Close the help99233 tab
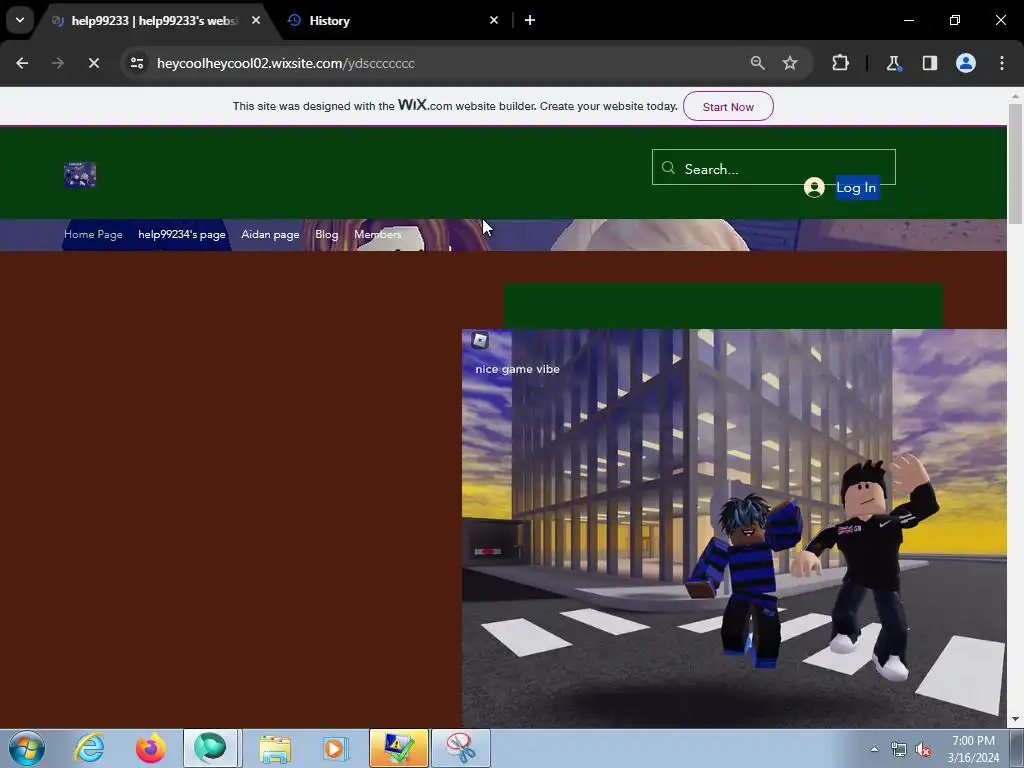1024x768 pixels. [256, 20]
